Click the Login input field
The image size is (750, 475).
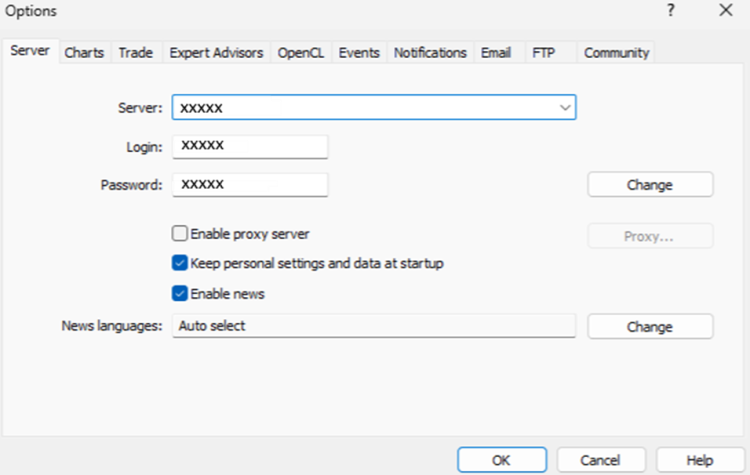point(250,147)
